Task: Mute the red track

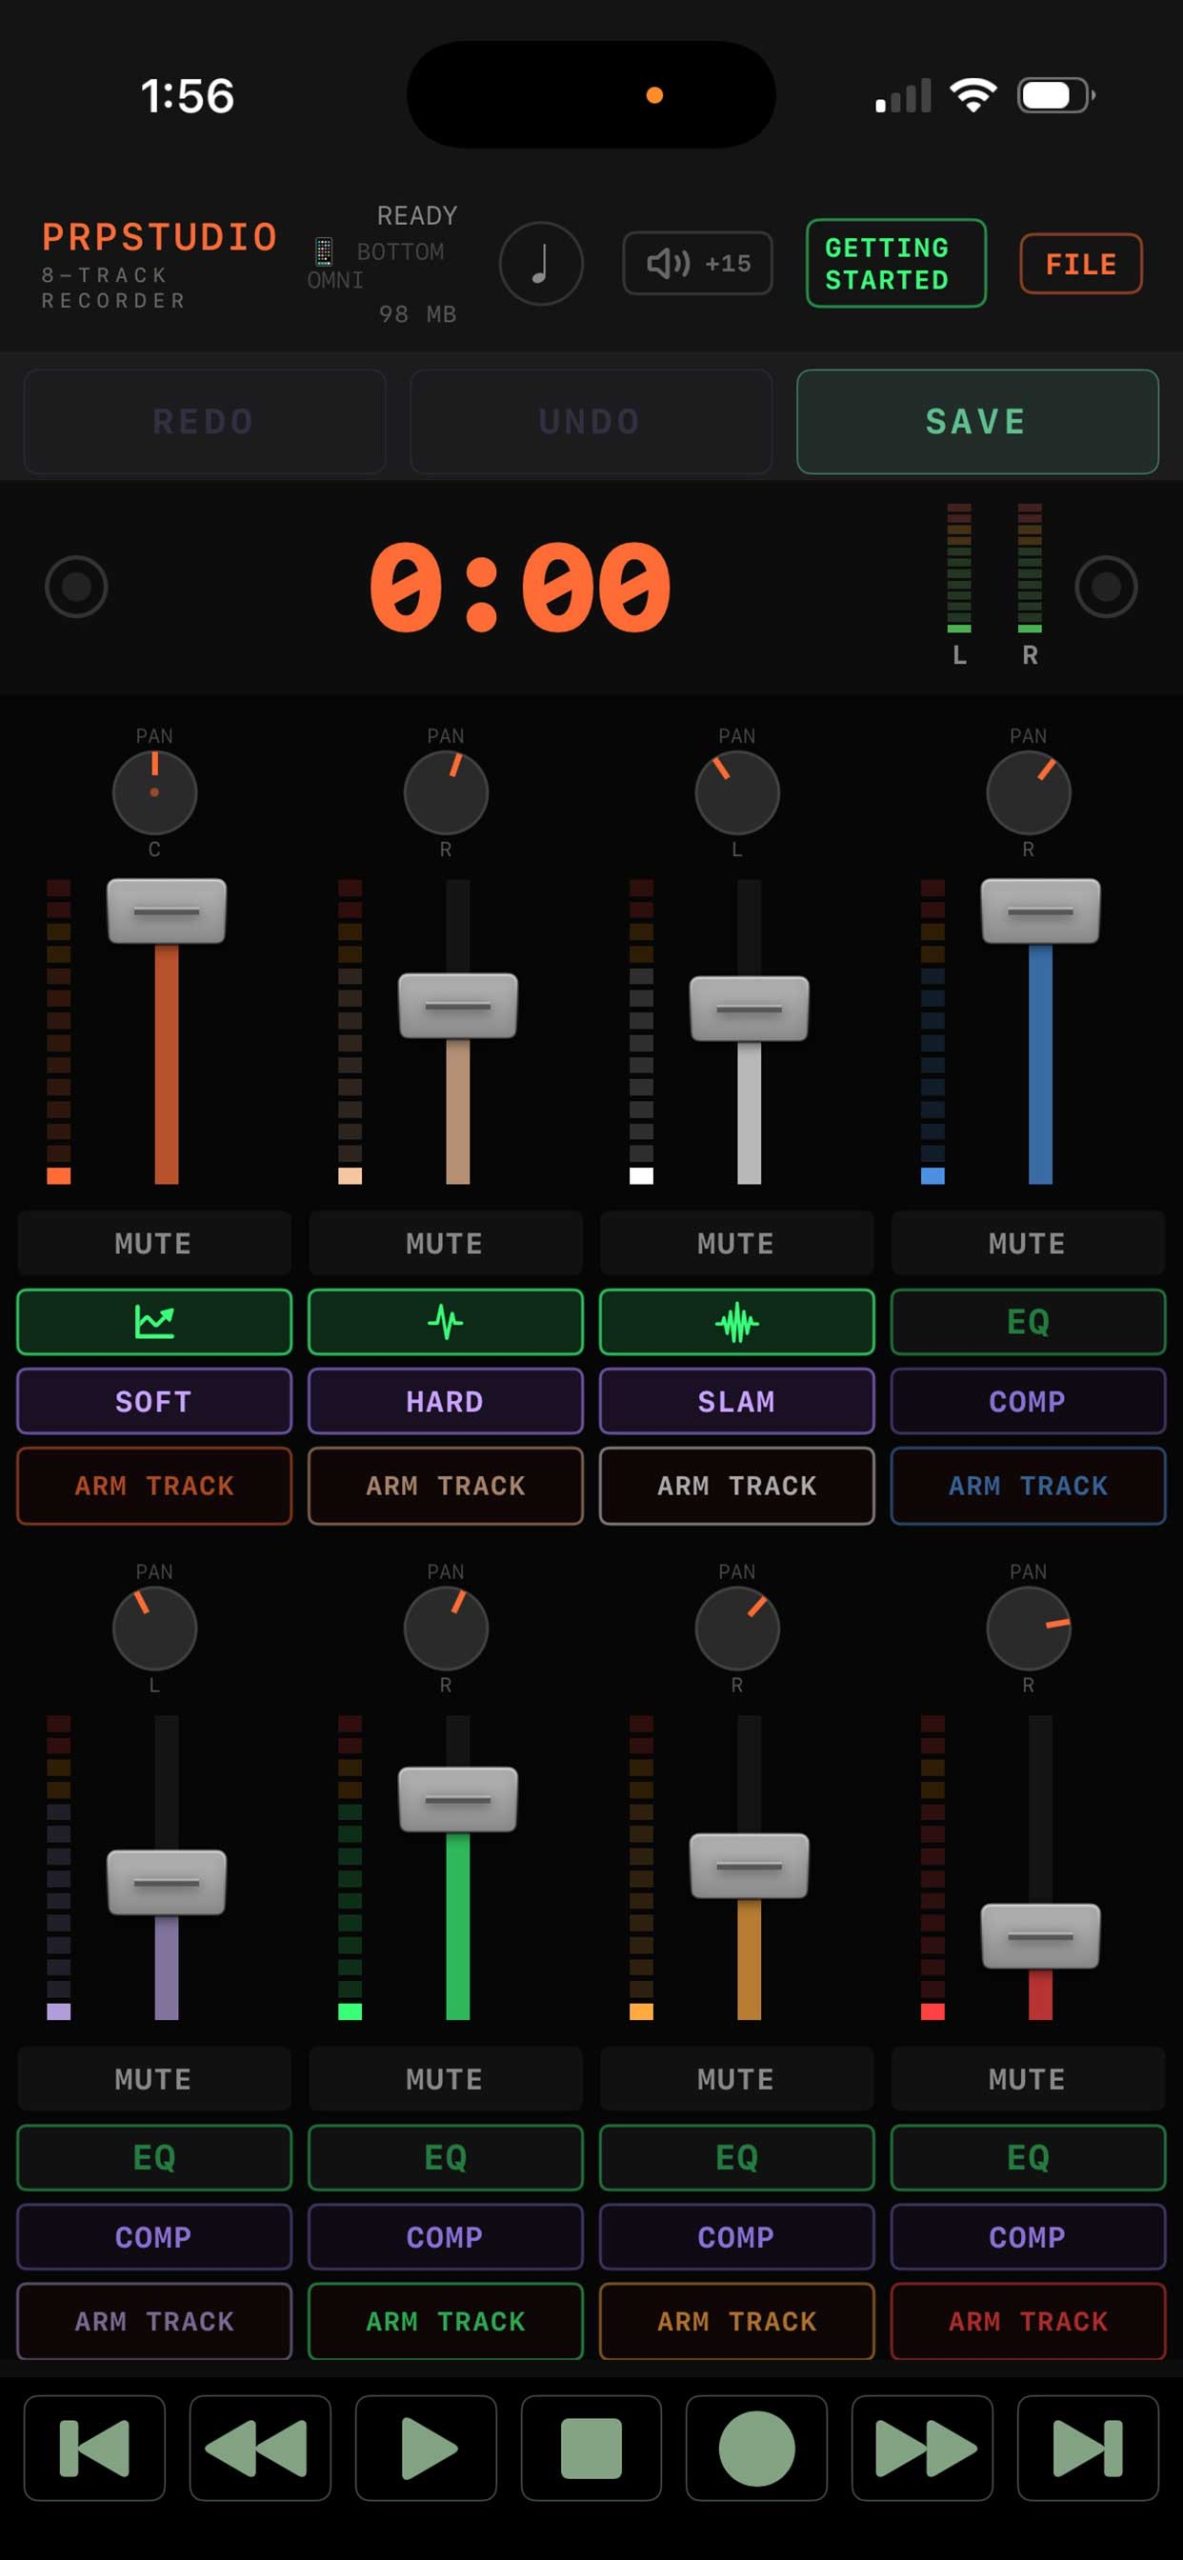Action: tap(1028, 2079)
